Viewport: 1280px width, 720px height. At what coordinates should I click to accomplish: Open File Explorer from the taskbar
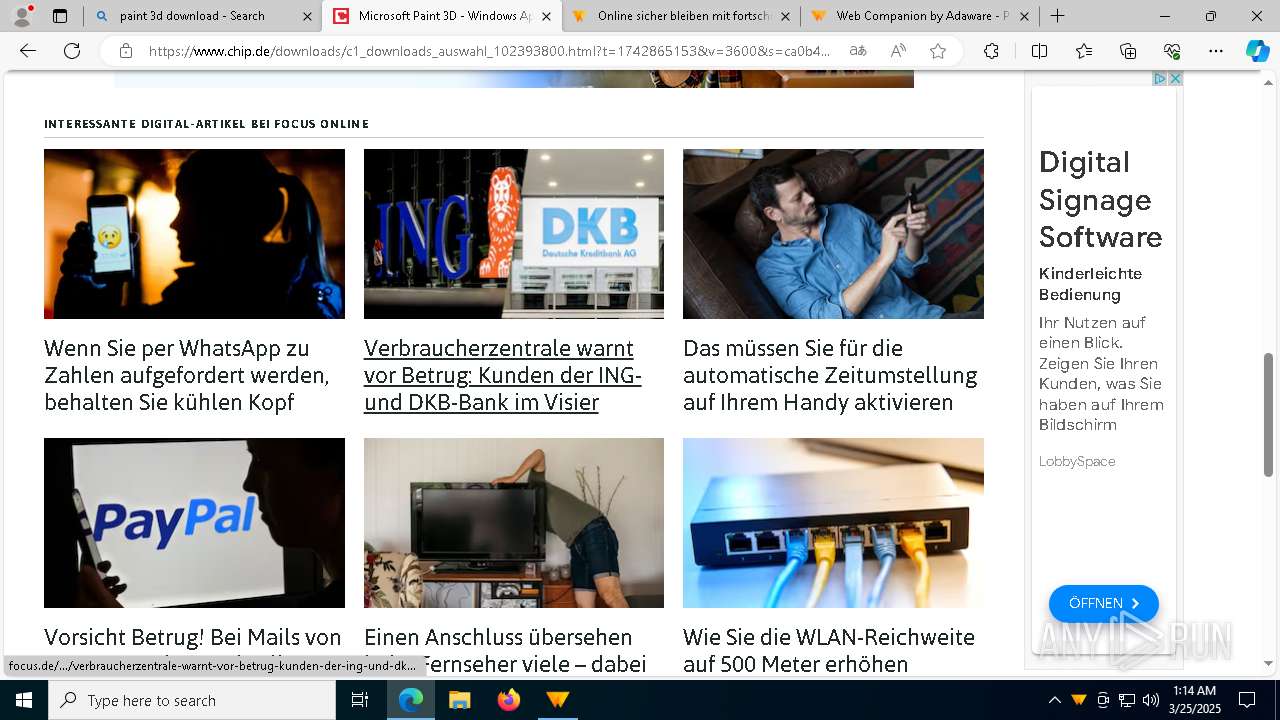pos(459,700)
